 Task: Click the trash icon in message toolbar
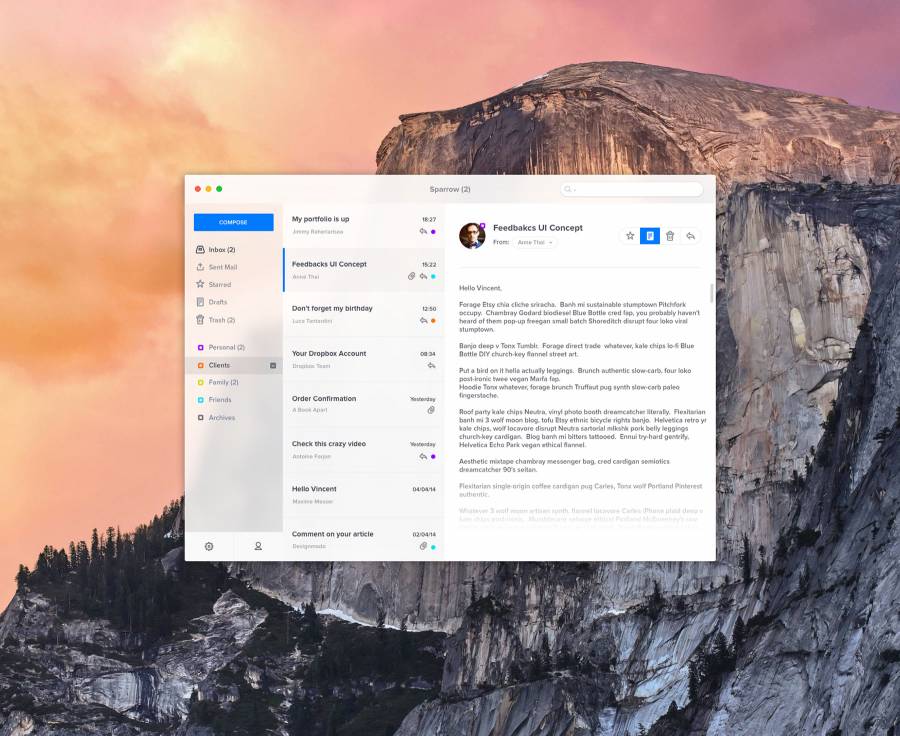coord(670,236)
